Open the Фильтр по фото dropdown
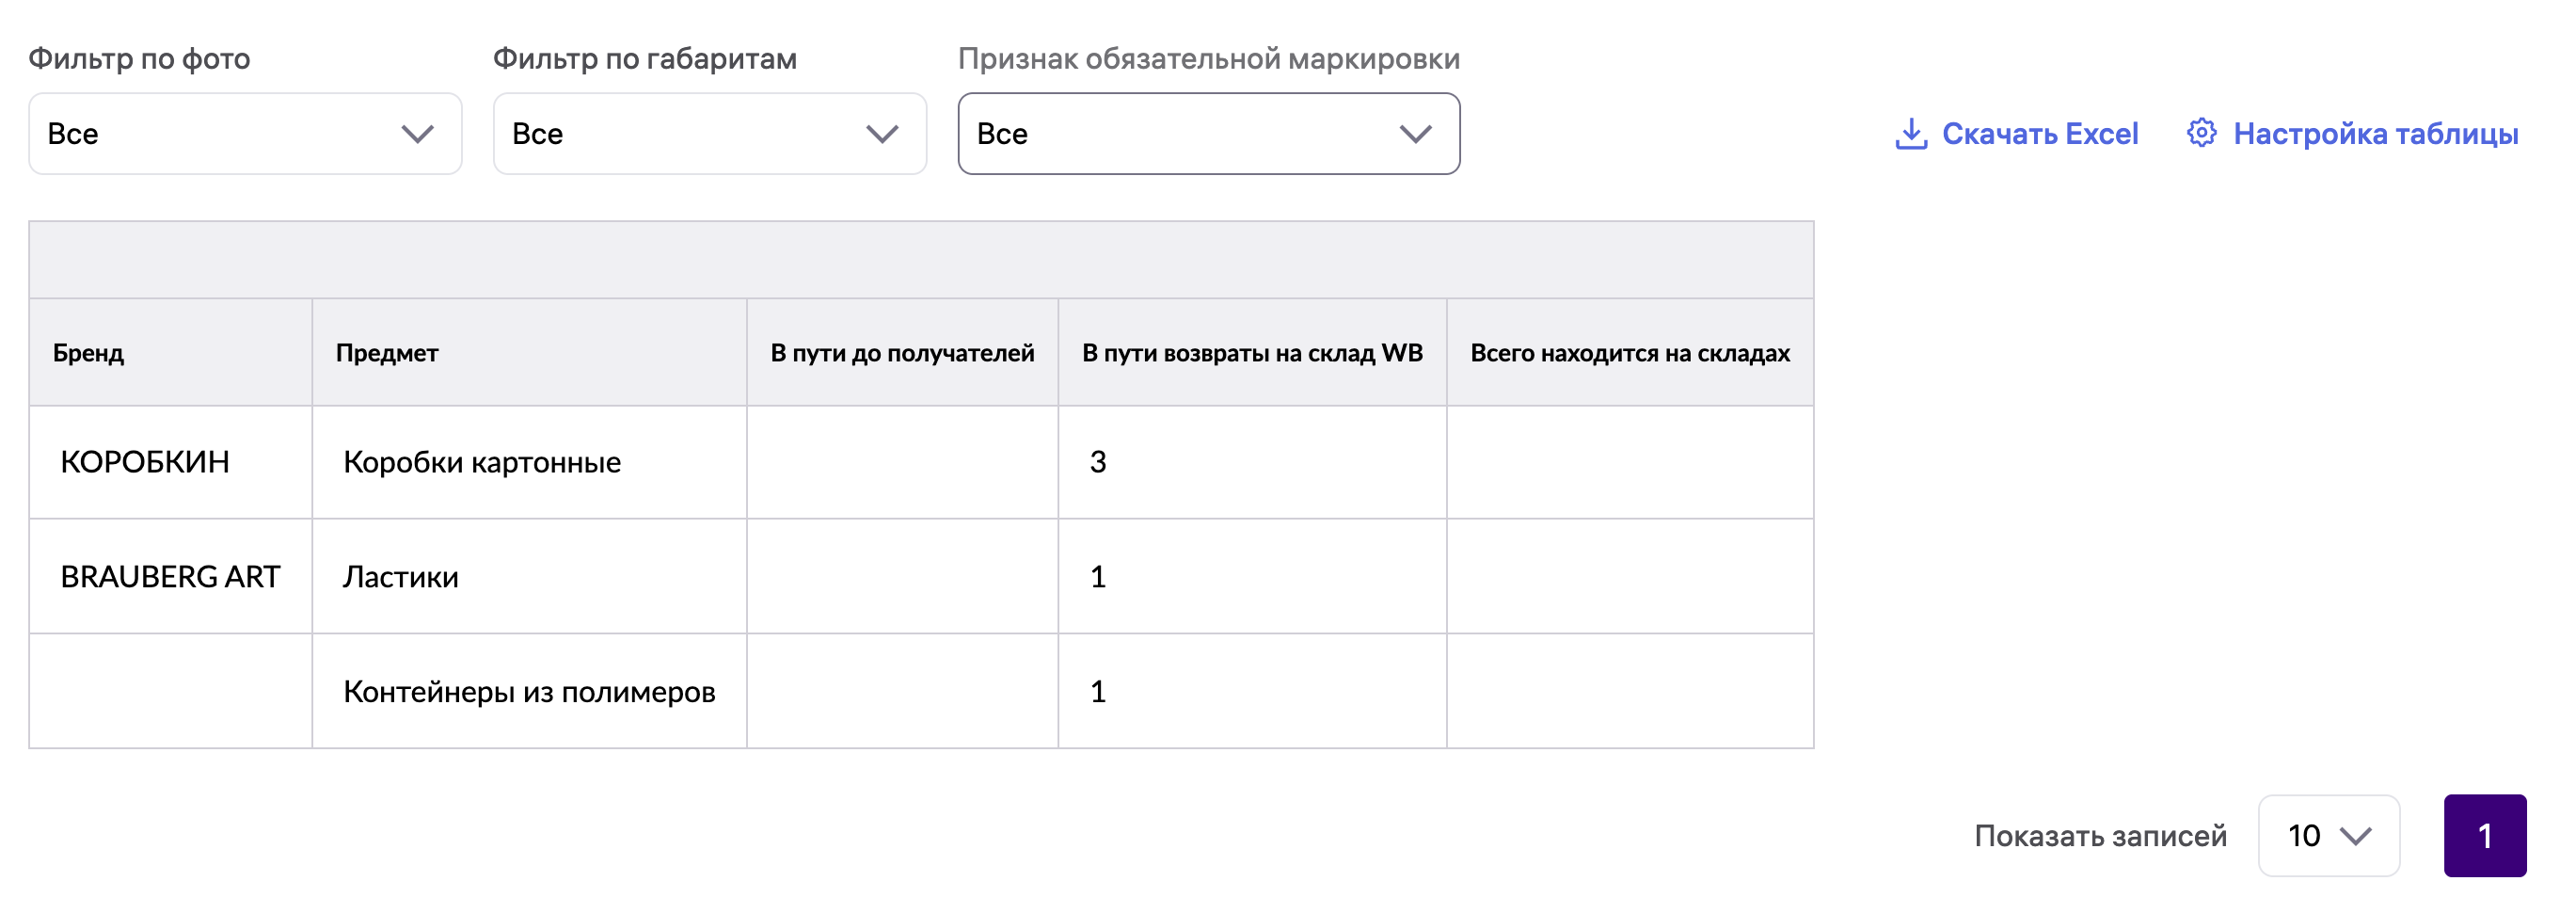The height and width of the screenshot is (913, 2576). pyautogui.click(x=245, y=134)
